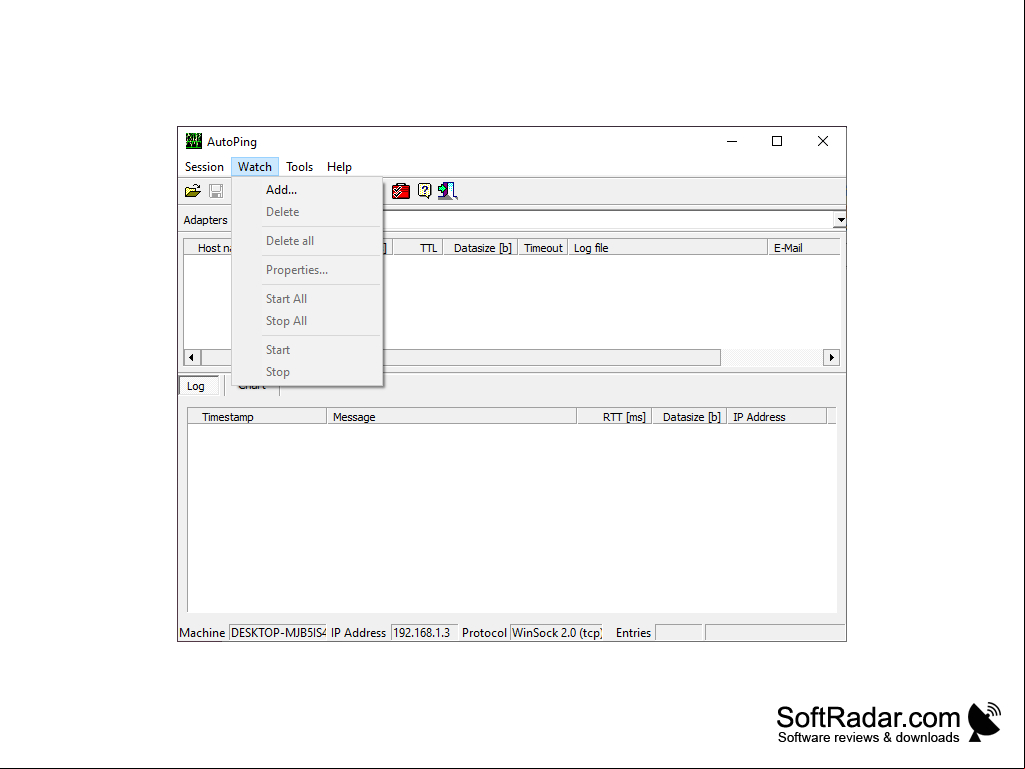Click the Log file column header
1025x769 pixels.
(667, 248)
